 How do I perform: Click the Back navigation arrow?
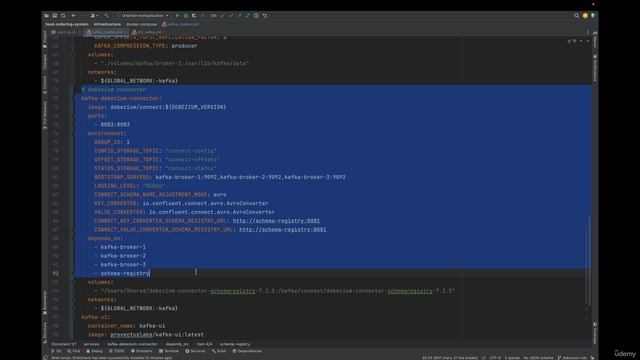point(73,16)
